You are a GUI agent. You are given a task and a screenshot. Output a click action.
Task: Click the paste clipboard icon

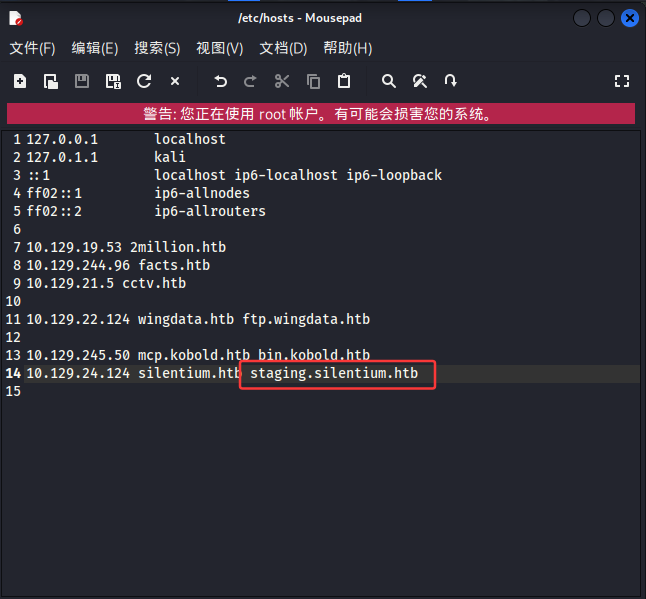pos(344,81)
